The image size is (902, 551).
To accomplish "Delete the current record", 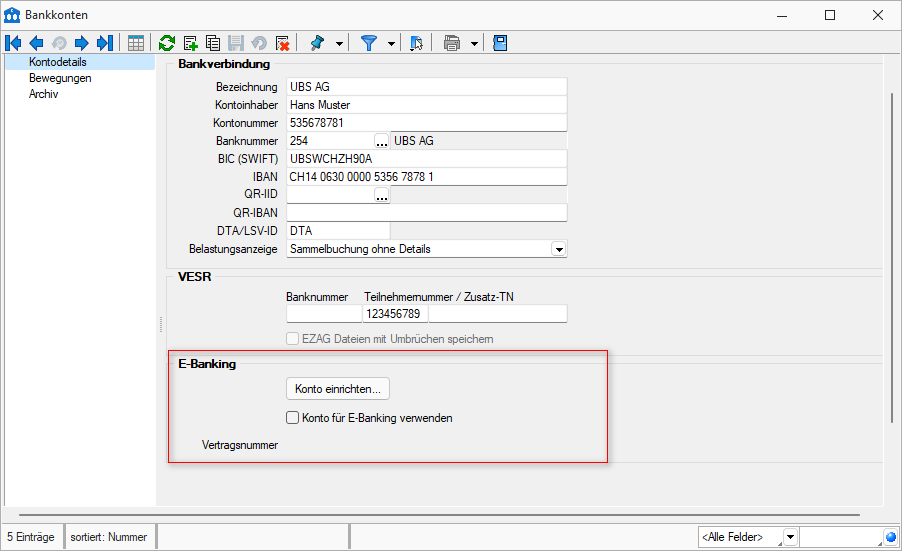I will pos(282,43).
